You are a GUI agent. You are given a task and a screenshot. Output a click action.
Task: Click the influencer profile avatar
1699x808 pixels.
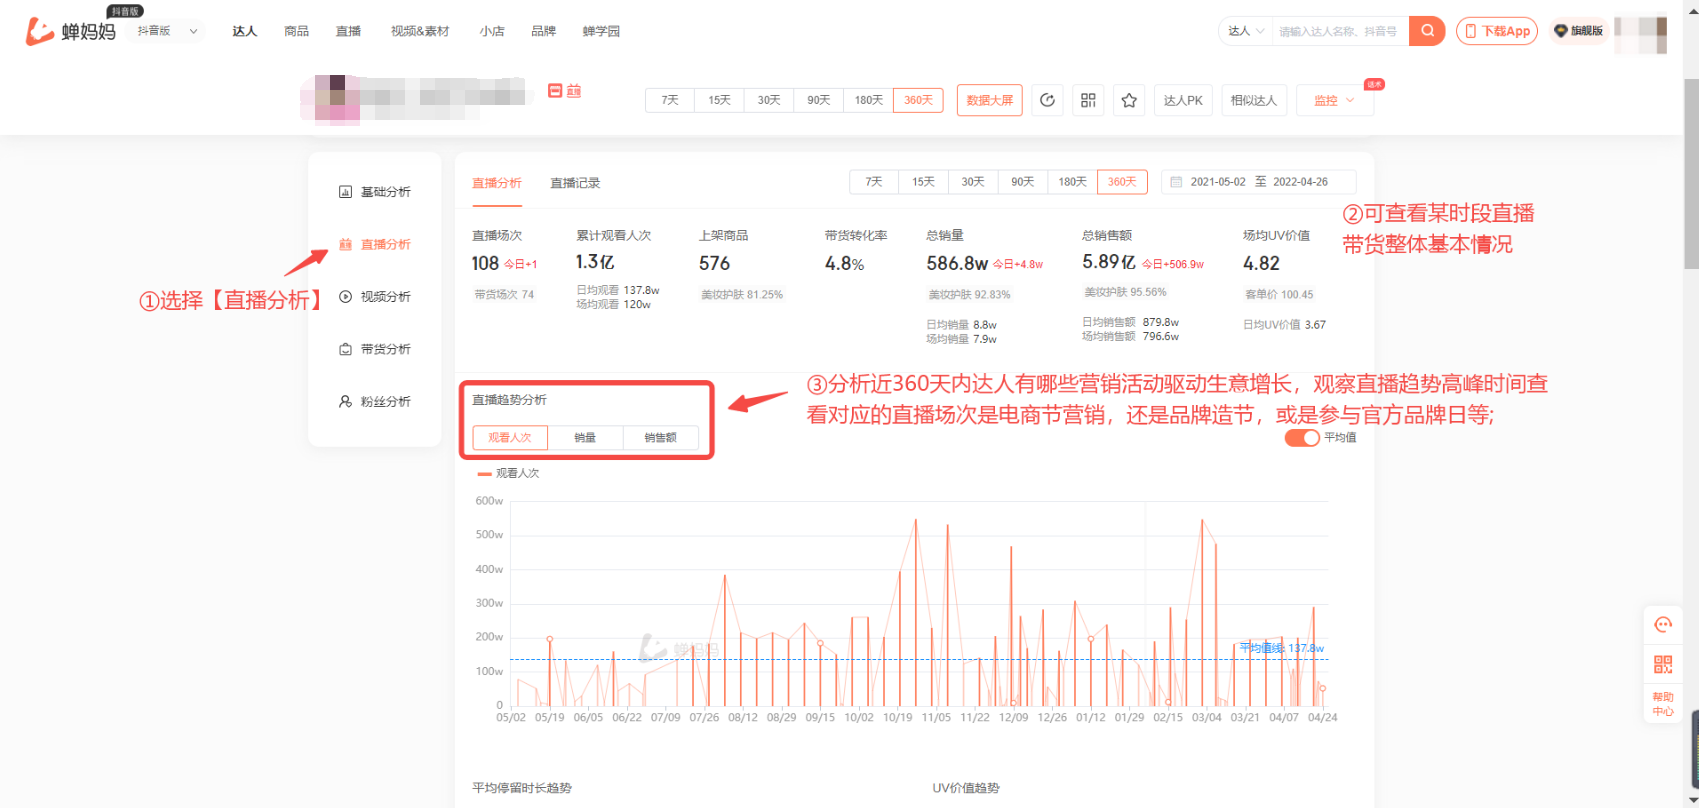[337, 98]
